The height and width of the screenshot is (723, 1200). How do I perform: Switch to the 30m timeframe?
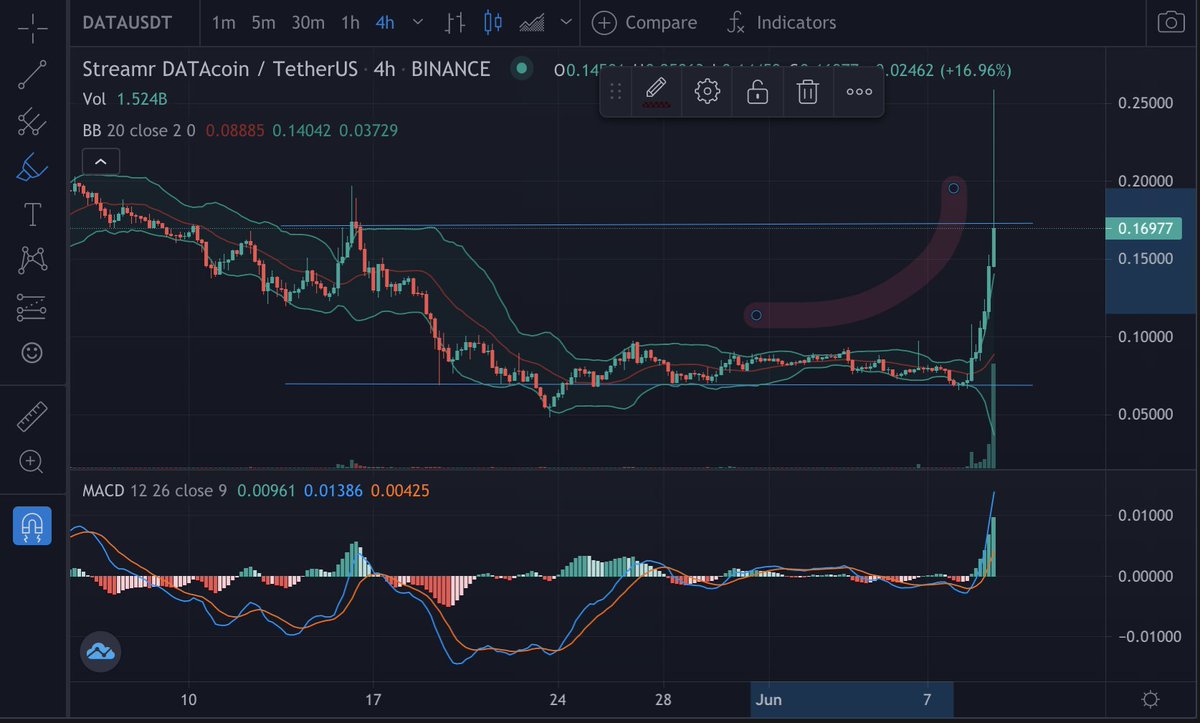[x=307, y=22]
